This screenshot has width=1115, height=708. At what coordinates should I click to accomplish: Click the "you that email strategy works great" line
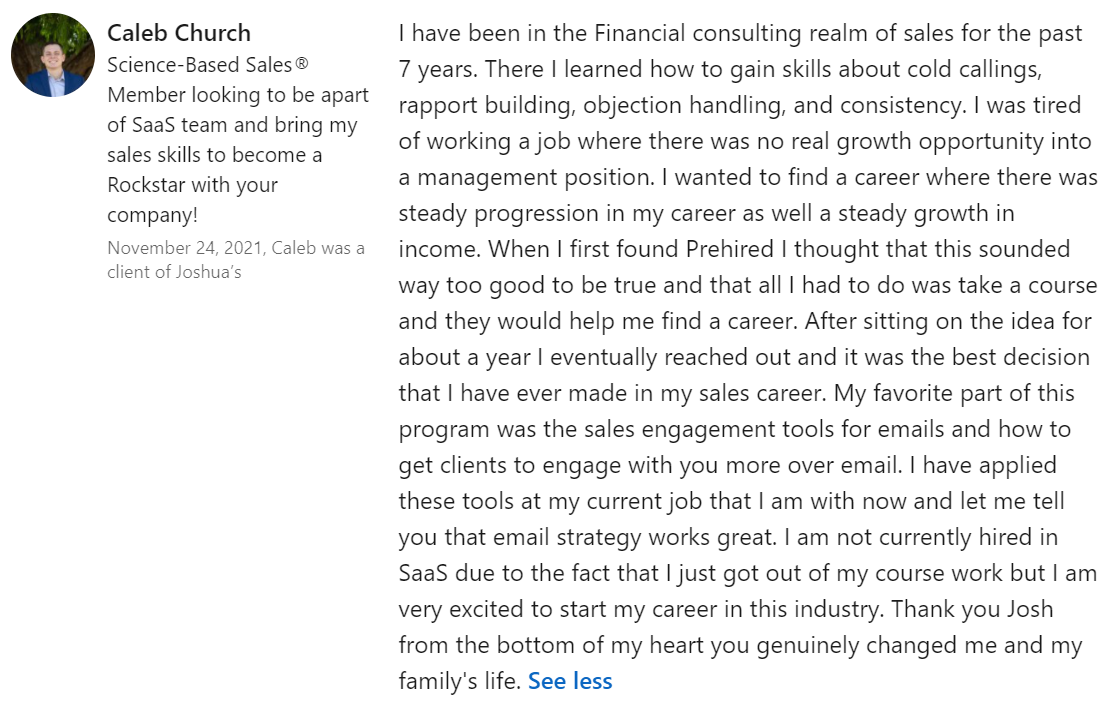tap(587, 537)
